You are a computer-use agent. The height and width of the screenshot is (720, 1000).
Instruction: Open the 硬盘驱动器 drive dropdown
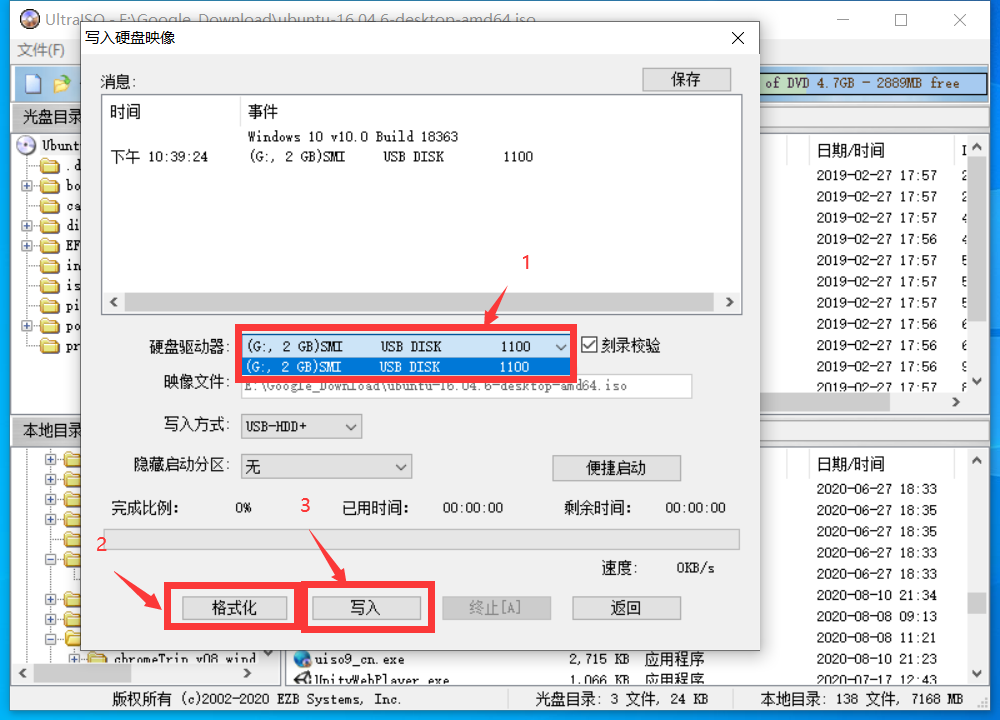[x=561, y=346]
